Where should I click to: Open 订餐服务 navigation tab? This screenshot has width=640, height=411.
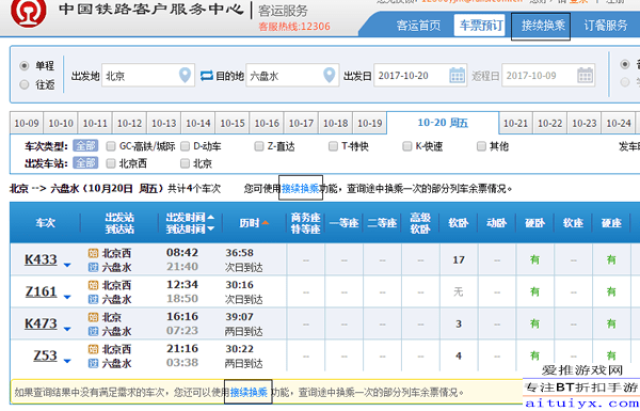[x=605, y=25]
